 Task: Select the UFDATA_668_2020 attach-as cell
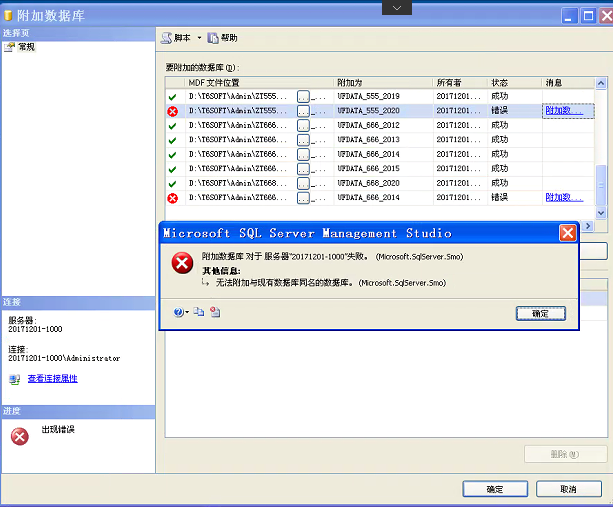point(383,183)
